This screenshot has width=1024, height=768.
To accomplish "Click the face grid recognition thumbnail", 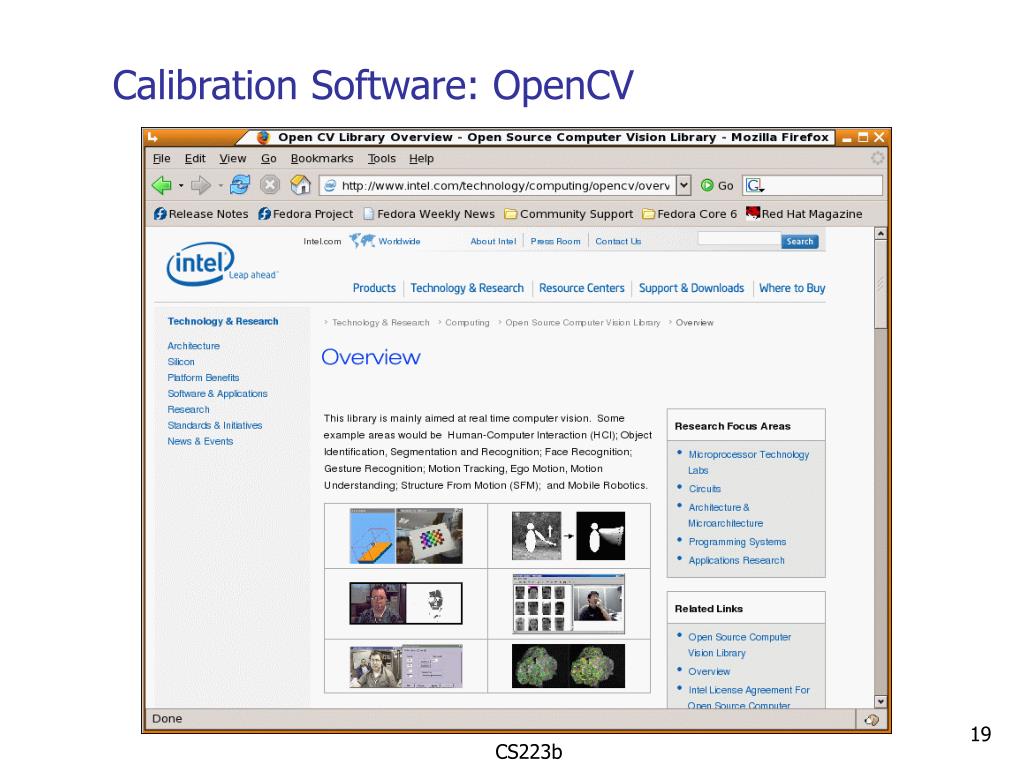I will click(x=568, y=604).
